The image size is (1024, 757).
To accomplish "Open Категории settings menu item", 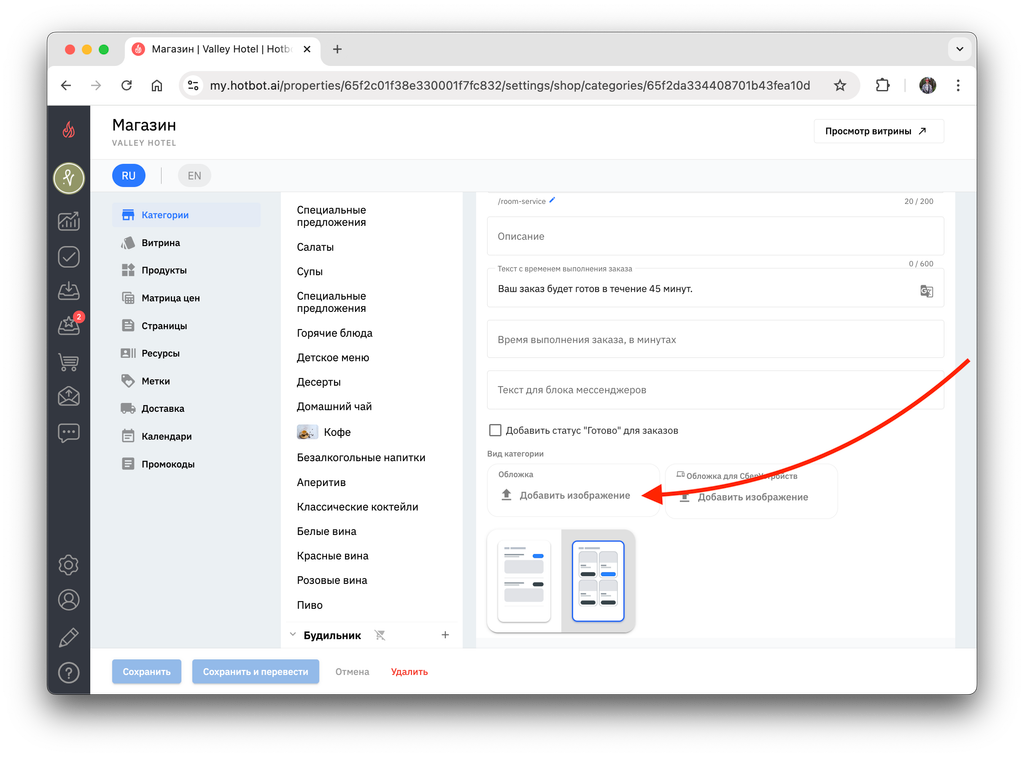I will pyautogui.click(x=186, y=215).
